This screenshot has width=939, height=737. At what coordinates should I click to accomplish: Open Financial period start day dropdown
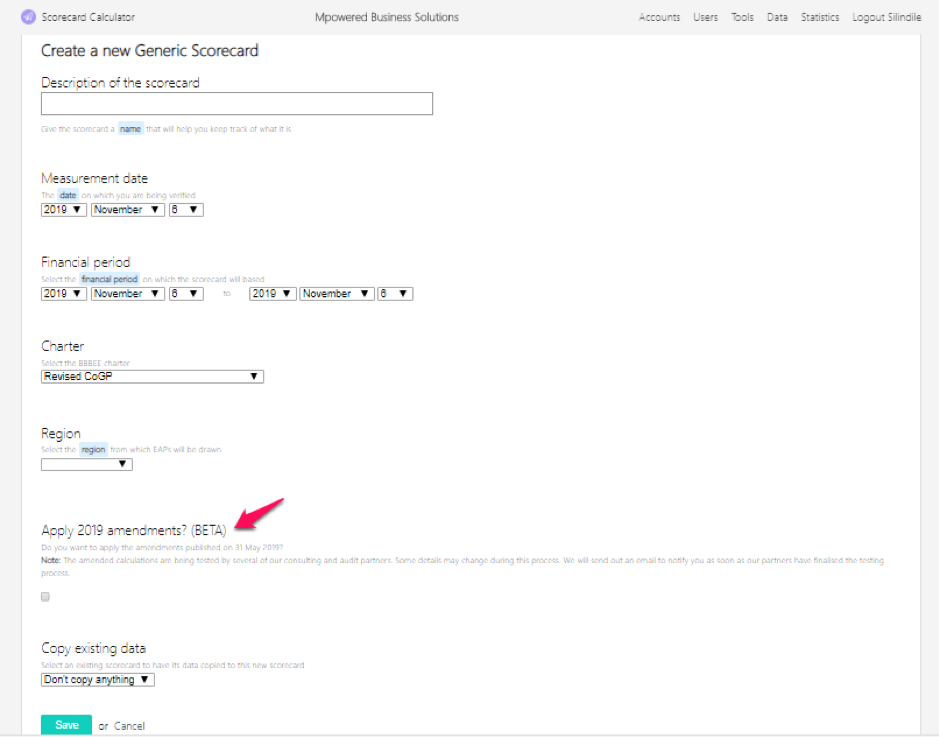pos(186,293)
